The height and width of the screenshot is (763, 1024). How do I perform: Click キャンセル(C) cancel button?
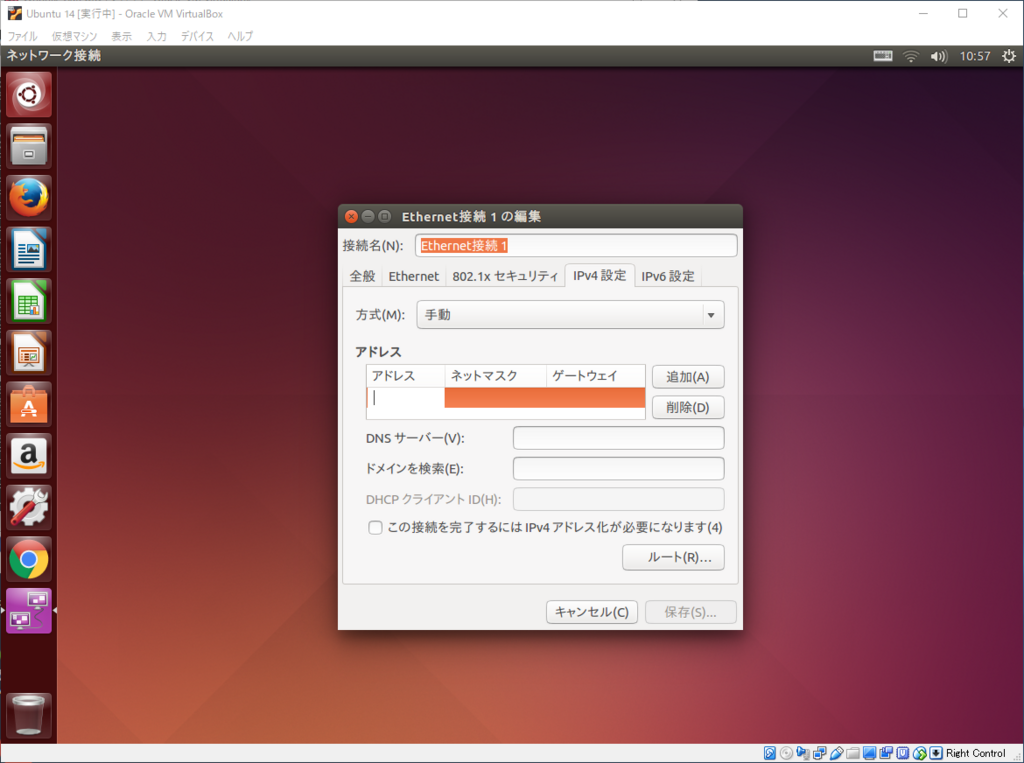(592, 612)
